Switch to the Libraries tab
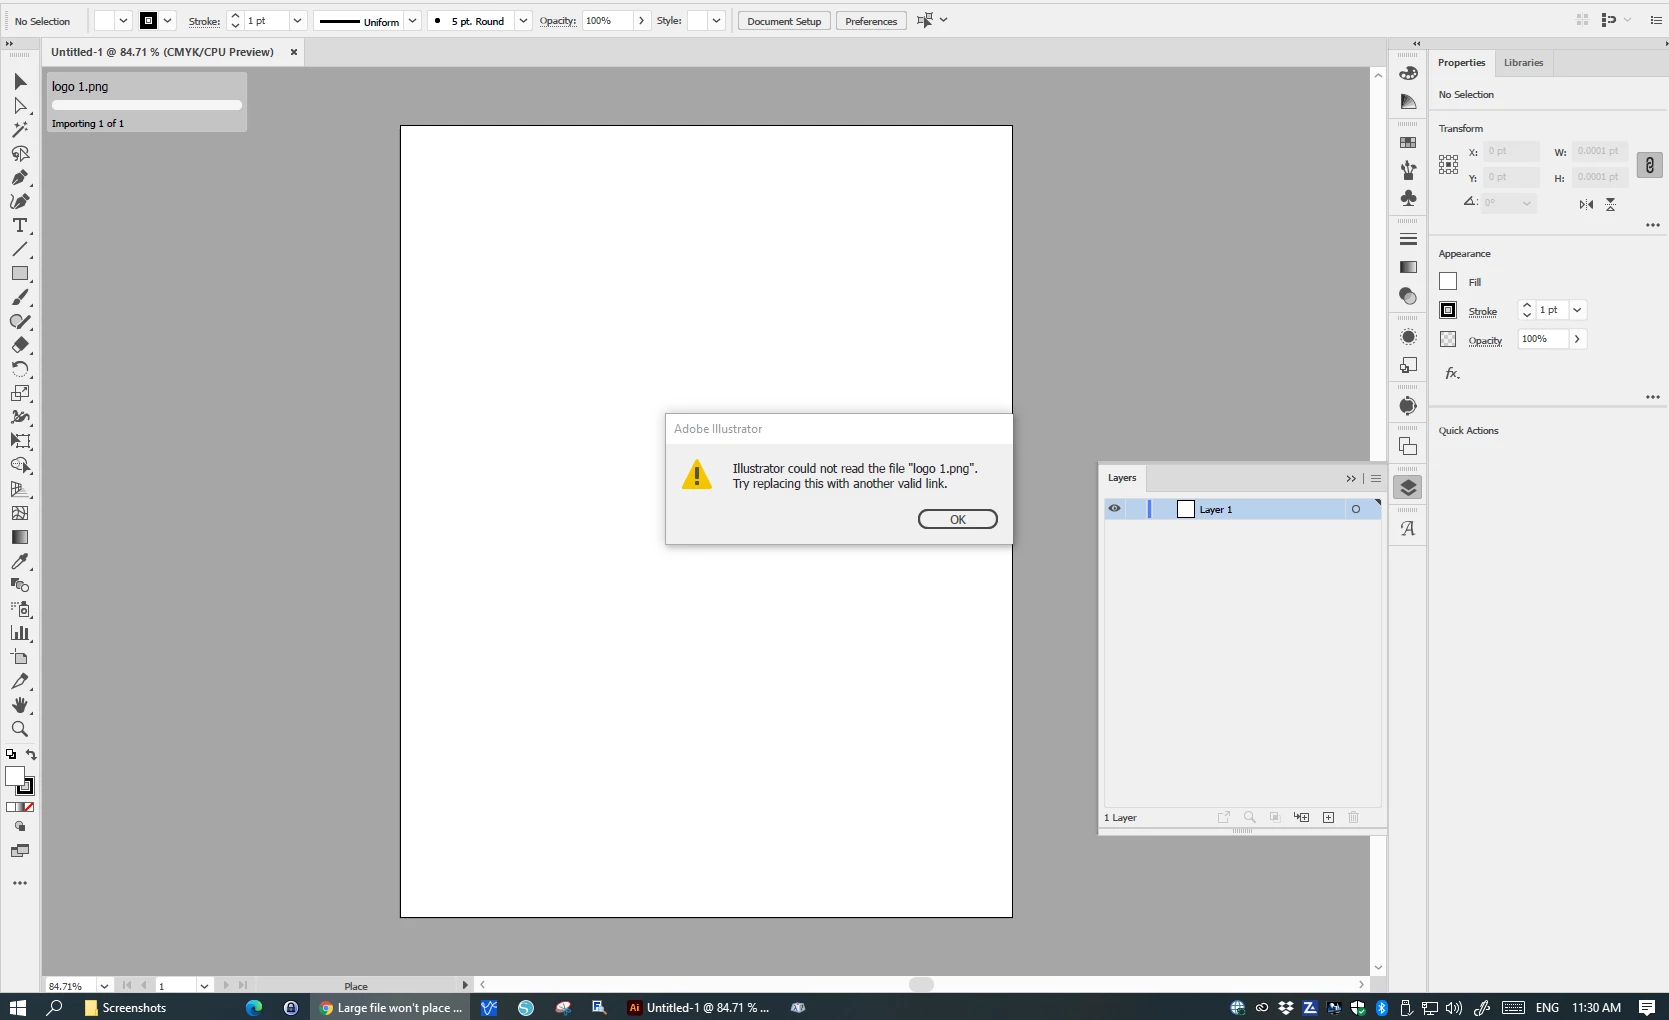 1523,63
